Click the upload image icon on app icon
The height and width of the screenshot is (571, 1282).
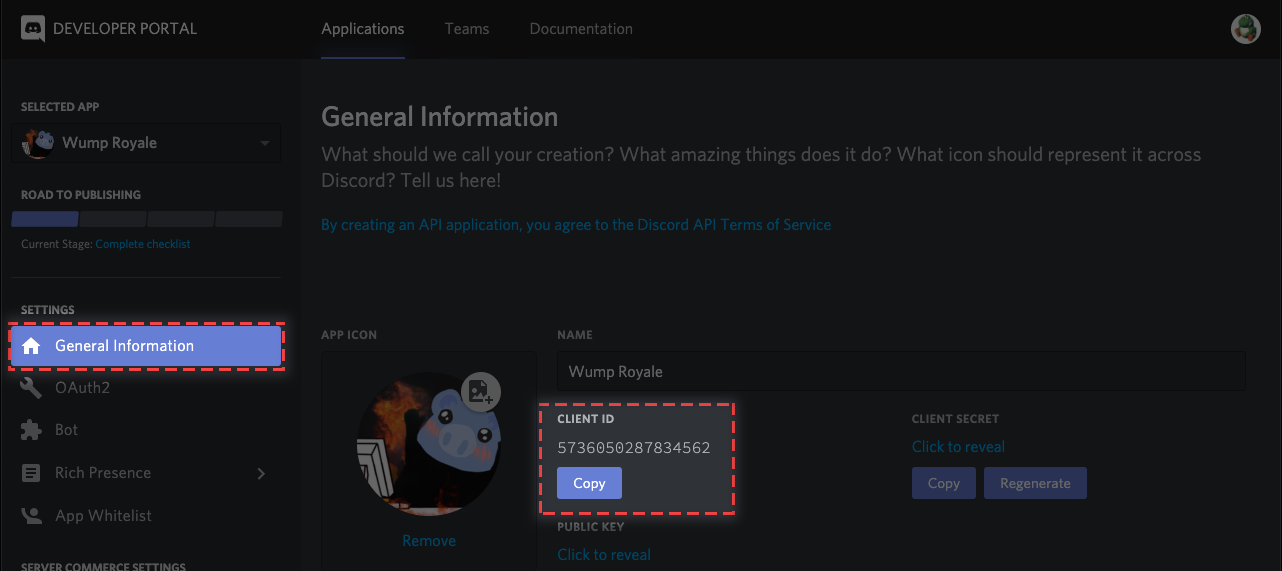tap(481, 391)
